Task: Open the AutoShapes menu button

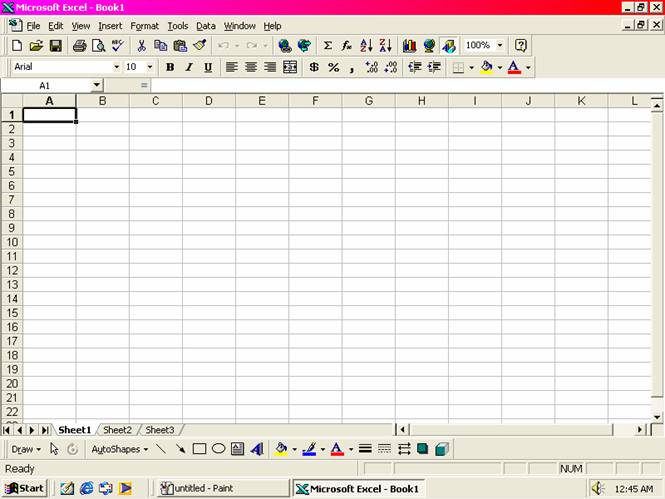Action: (119, 449)
